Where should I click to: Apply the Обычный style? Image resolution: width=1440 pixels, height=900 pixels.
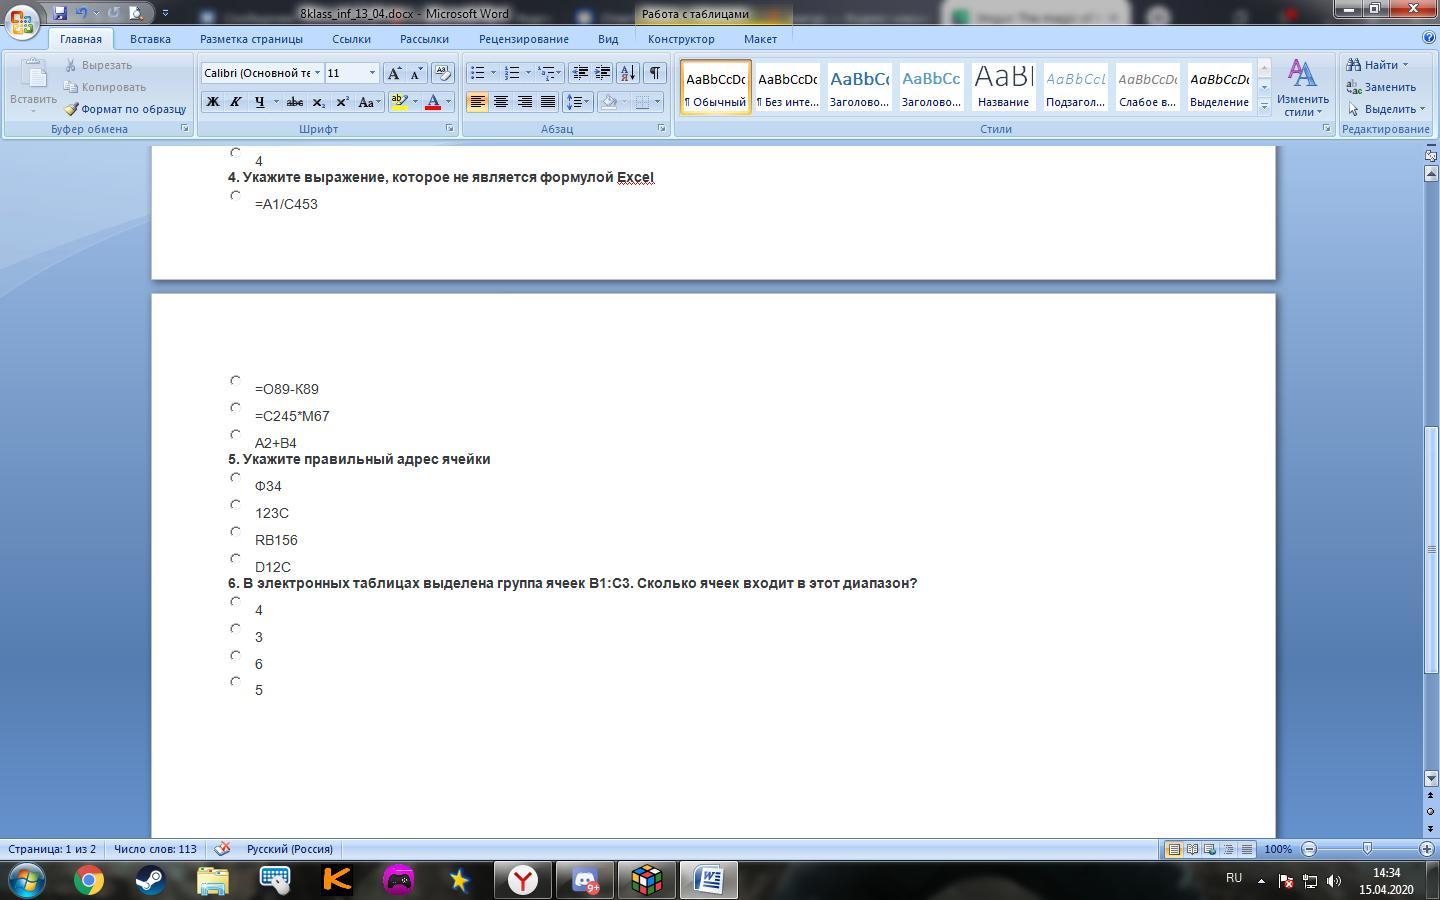point(716,86)
